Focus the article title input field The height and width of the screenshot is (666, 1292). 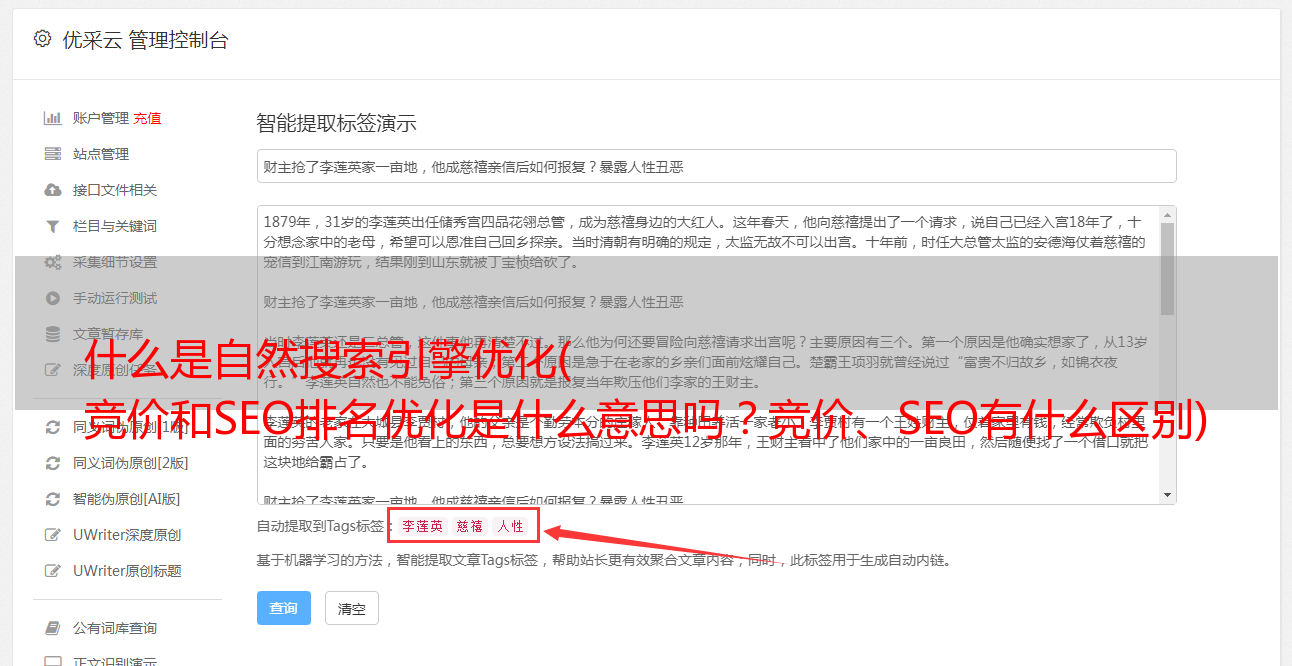[x=716, y=166]
